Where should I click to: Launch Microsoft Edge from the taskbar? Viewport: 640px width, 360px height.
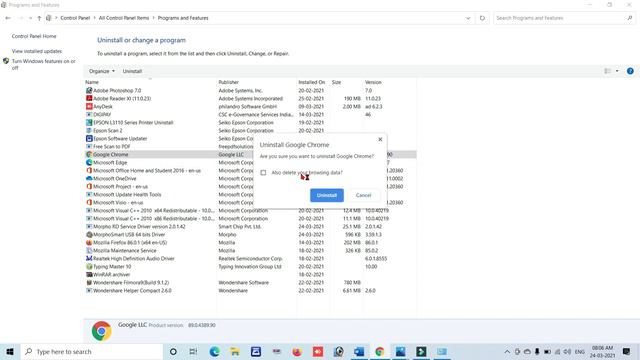pos(214,351)
